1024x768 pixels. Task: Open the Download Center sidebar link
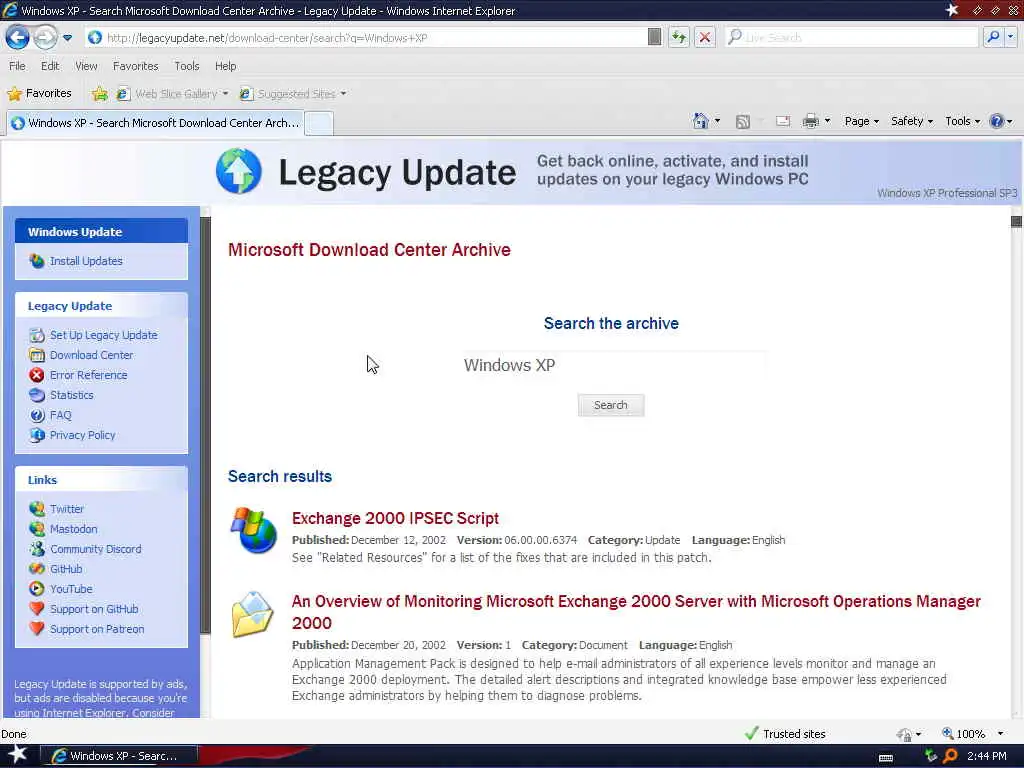click(x=91, y=355)
